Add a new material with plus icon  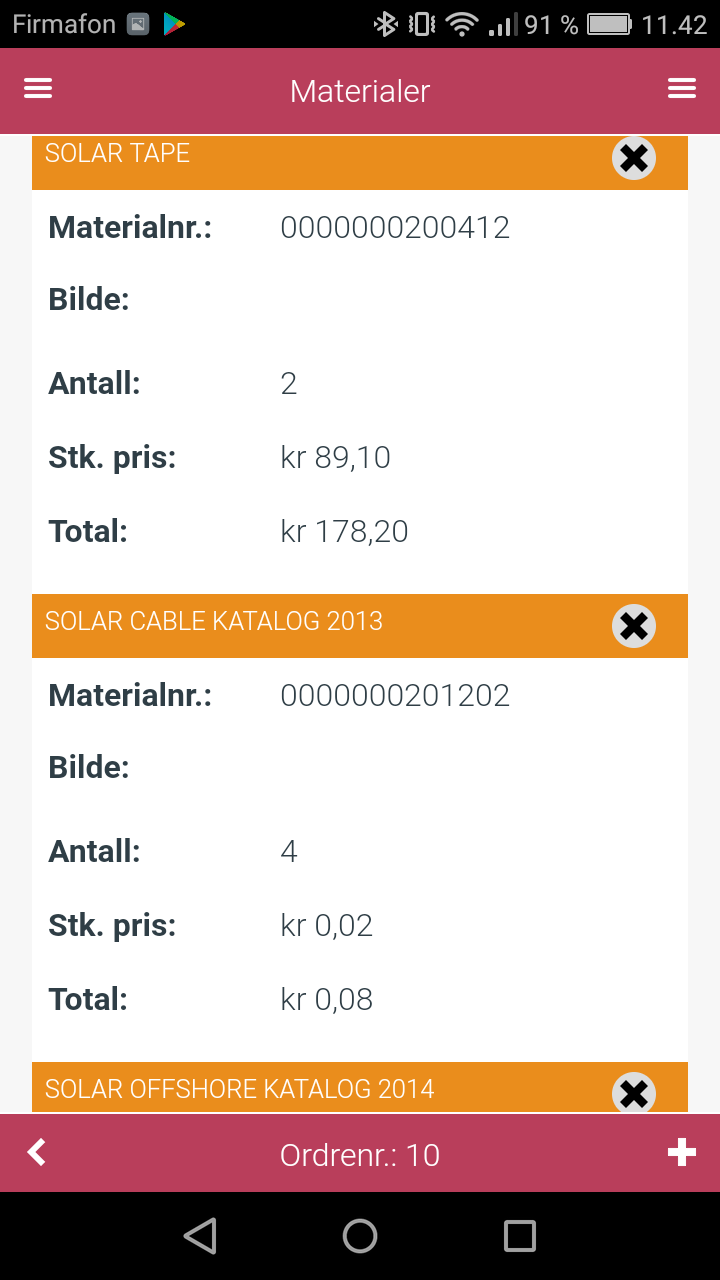tap(682, 1153)
